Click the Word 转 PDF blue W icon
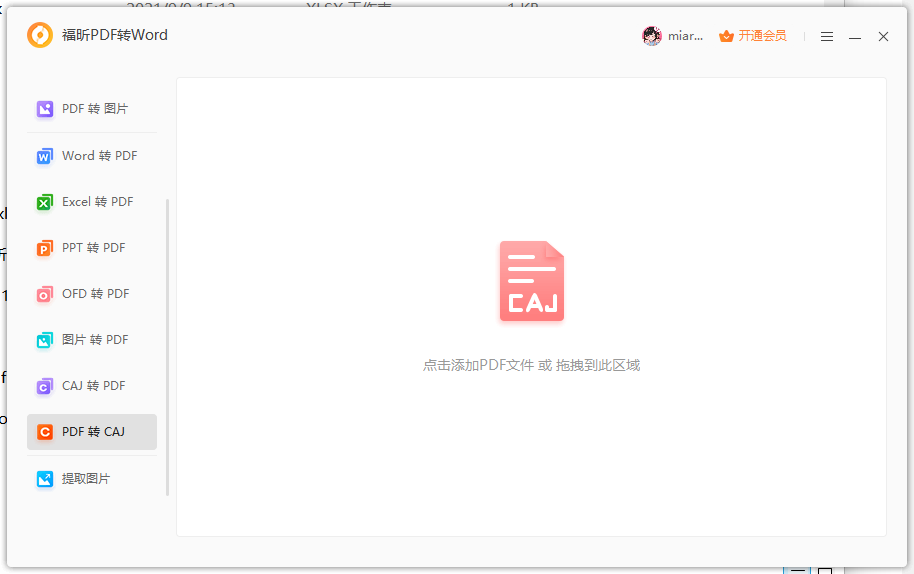Image resolution: width=914 pixels, height=574 pixels. (45, 156)
